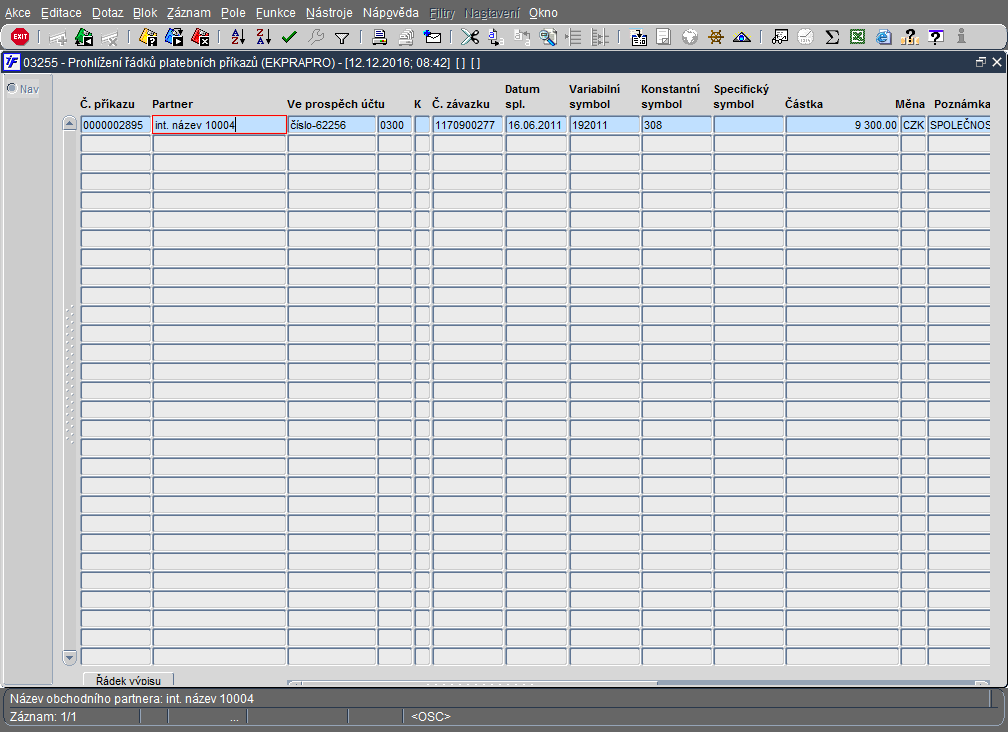Sort ascending with the A-Z icon
Viewport: 1008px width, 732px height.
(x=238, y=37)
